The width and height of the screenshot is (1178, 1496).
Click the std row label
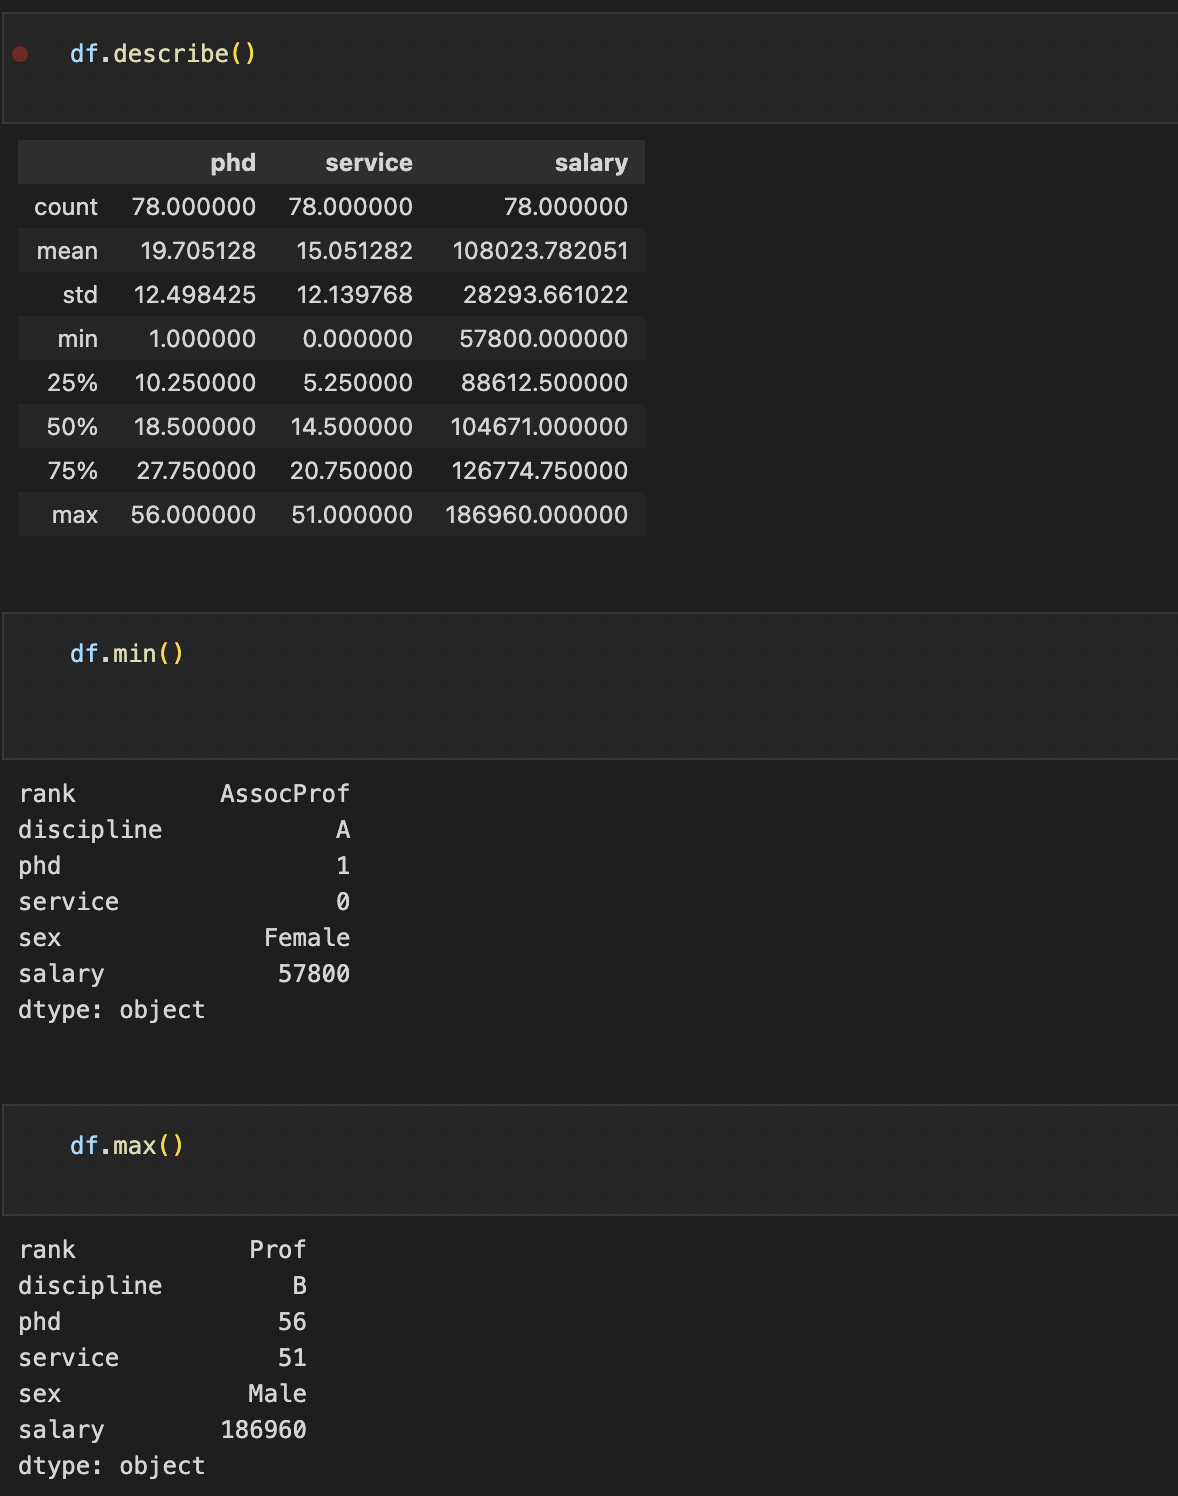click(x=80, y=295)
